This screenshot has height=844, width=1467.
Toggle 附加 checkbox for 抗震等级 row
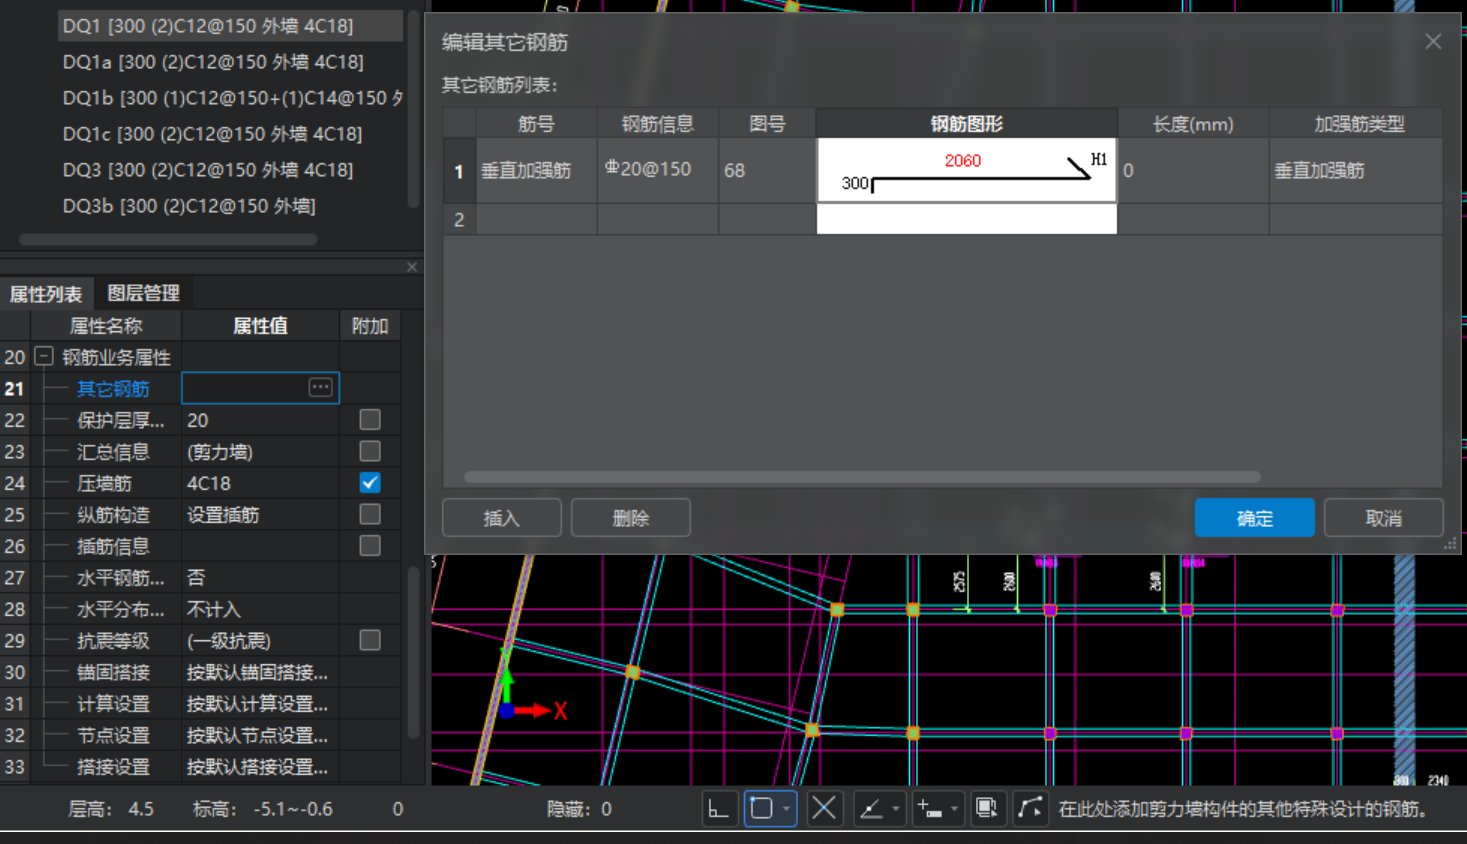[370, 640]
